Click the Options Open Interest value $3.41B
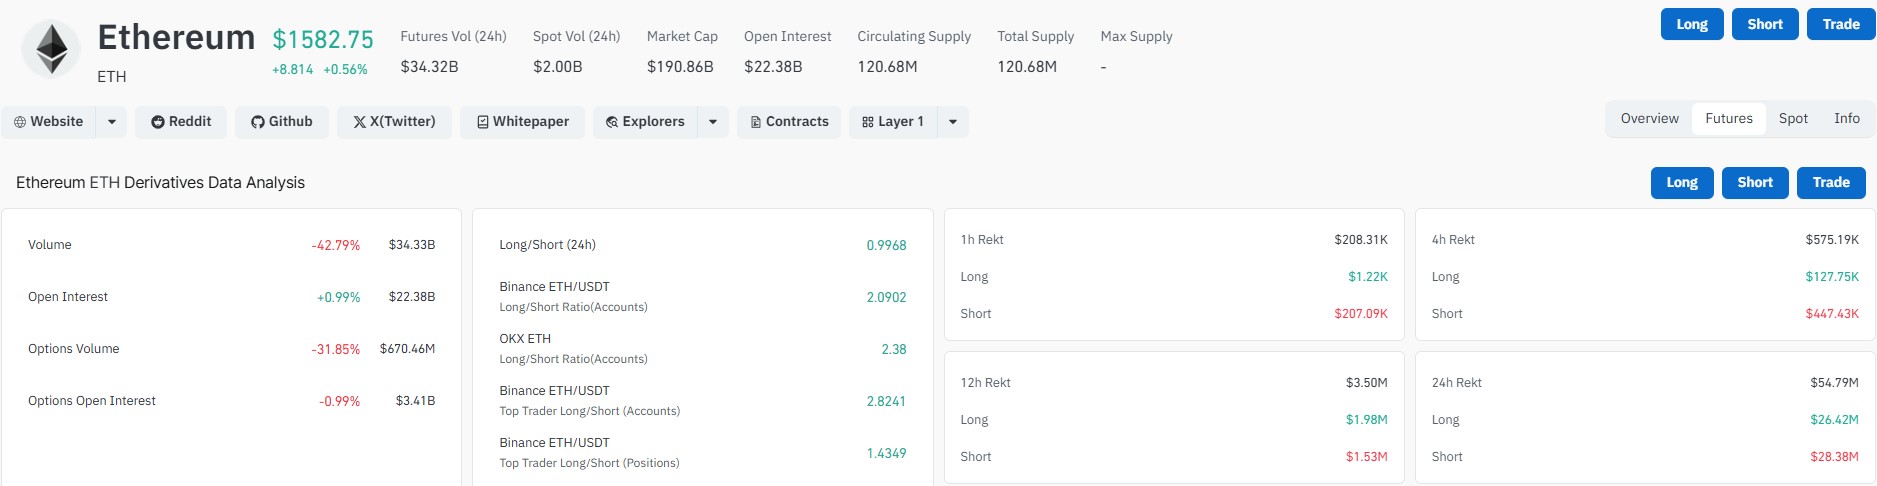The image size is (1877, 486). tap(415, 401)
